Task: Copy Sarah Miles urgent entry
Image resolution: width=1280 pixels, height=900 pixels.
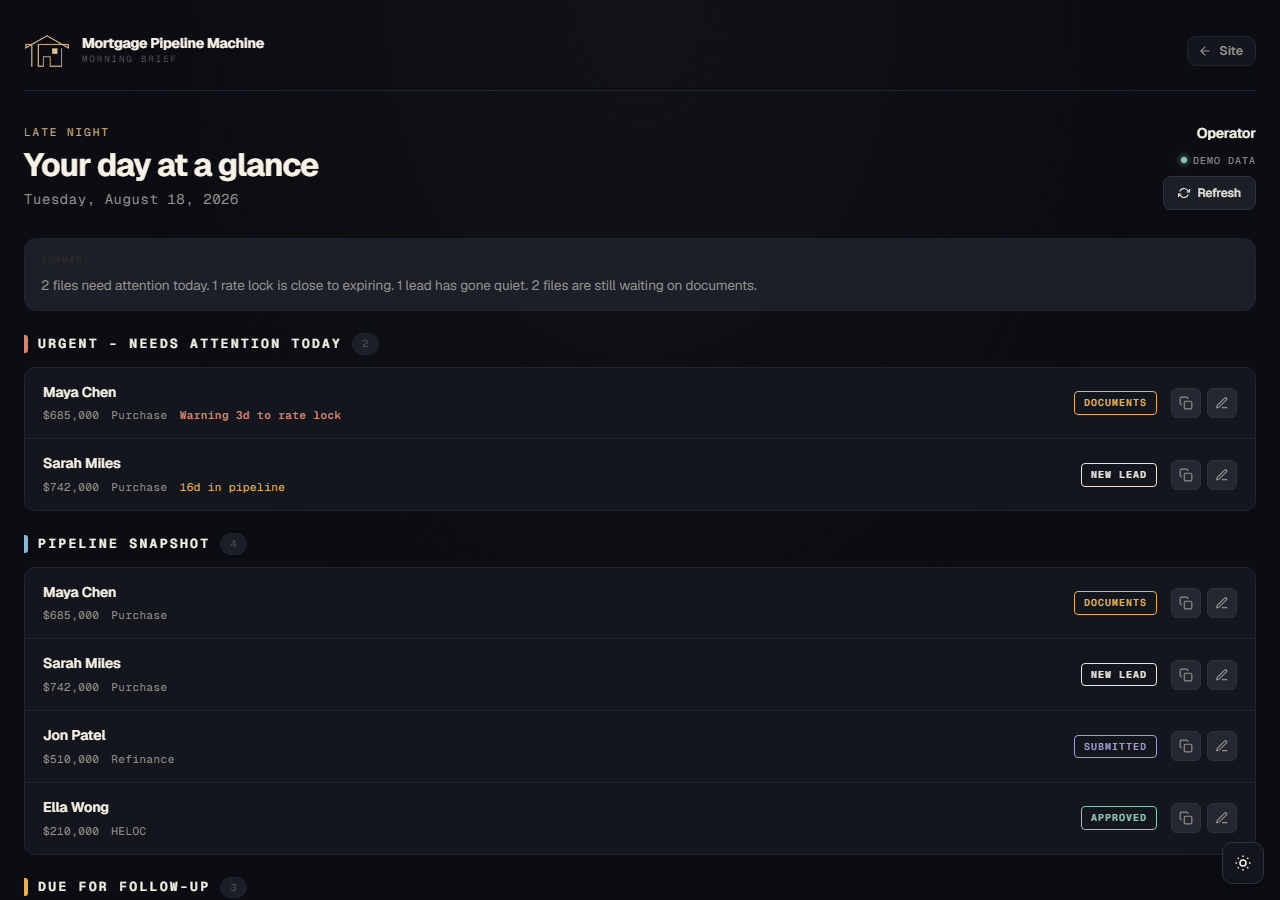Action: pos(1186,475)
